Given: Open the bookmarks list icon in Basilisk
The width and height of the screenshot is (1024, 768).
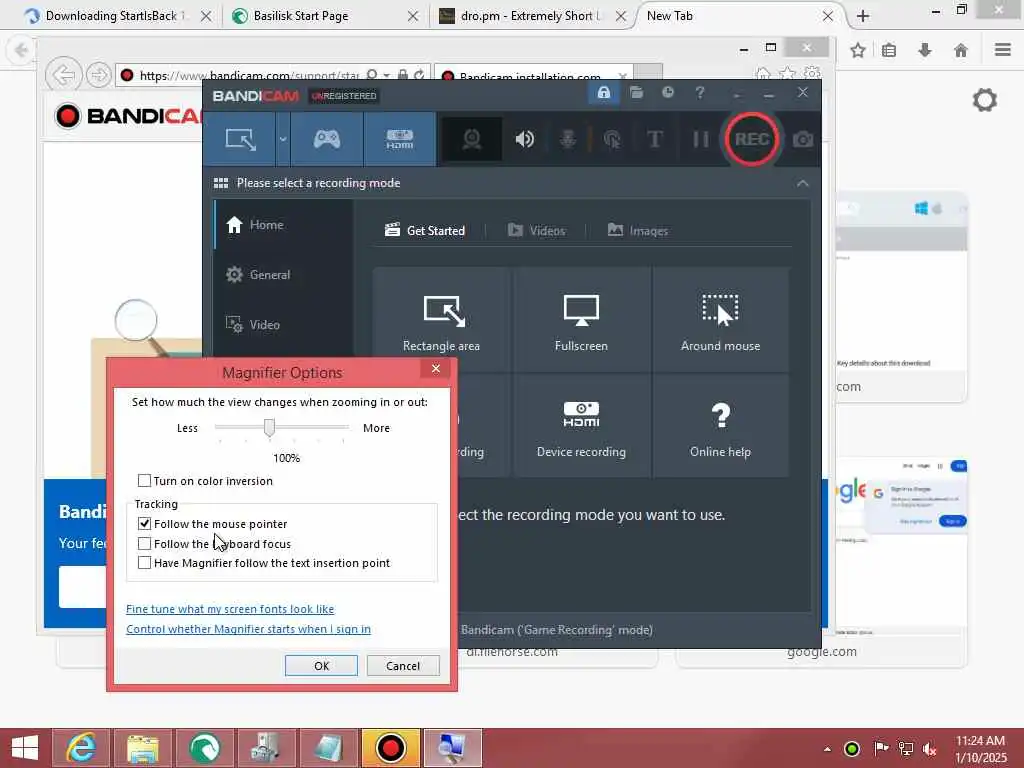Looking at the screenshot, I should (x=889, y=50).
